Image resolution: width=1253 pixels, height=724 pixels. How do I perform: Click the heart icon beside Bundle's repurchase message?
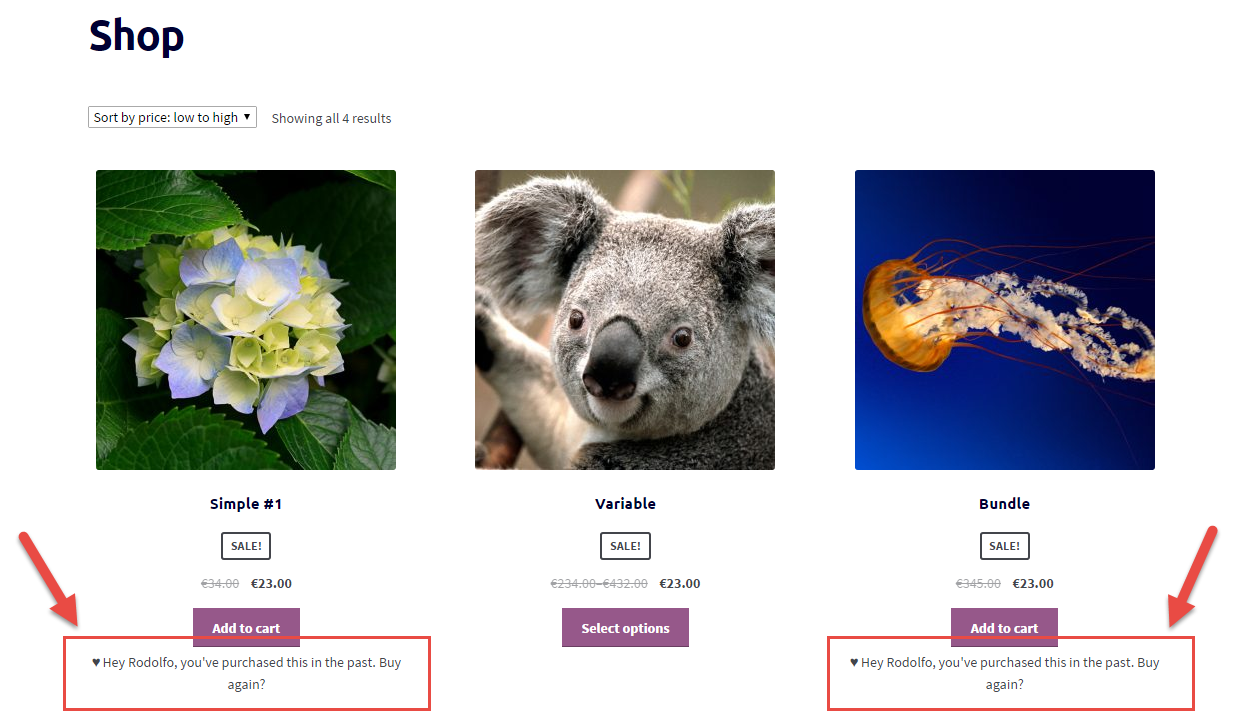click(x=852, y=661)
